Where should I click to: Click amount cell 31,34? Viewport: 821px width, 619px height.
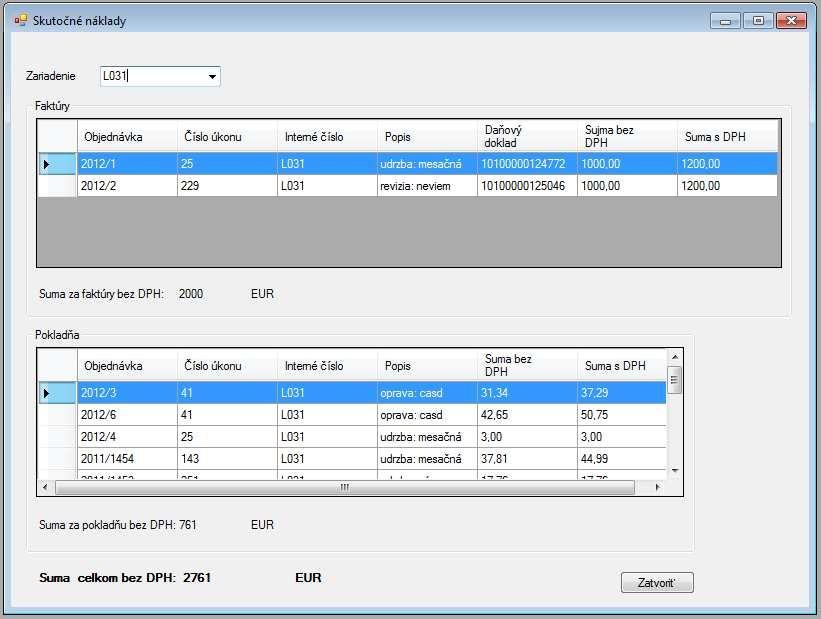click(527, 393)
